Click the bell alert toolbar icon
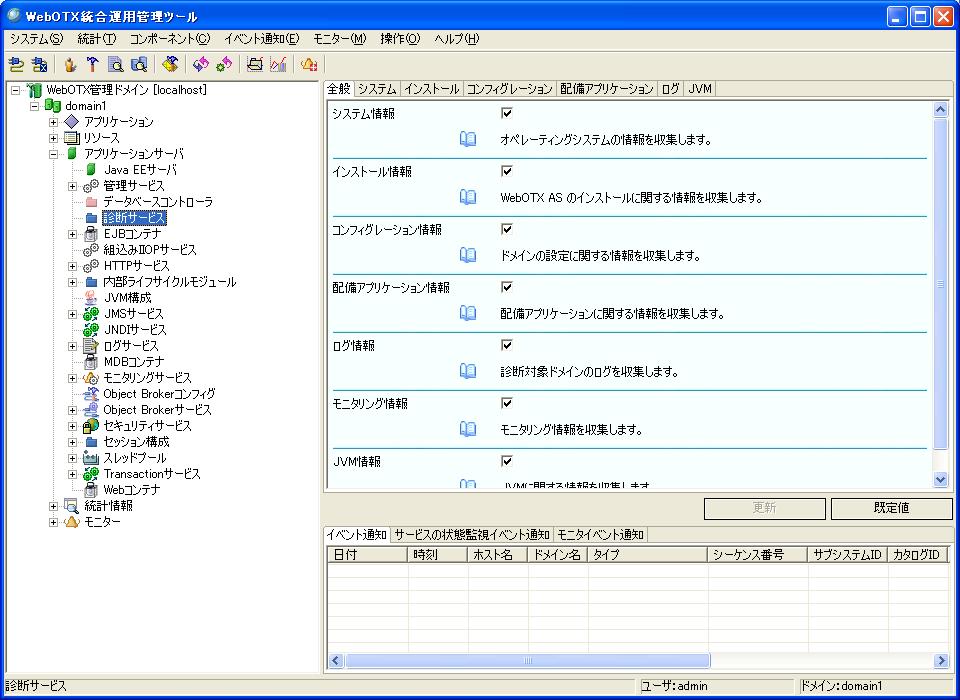Screen dimensions: 960x700 309,65
